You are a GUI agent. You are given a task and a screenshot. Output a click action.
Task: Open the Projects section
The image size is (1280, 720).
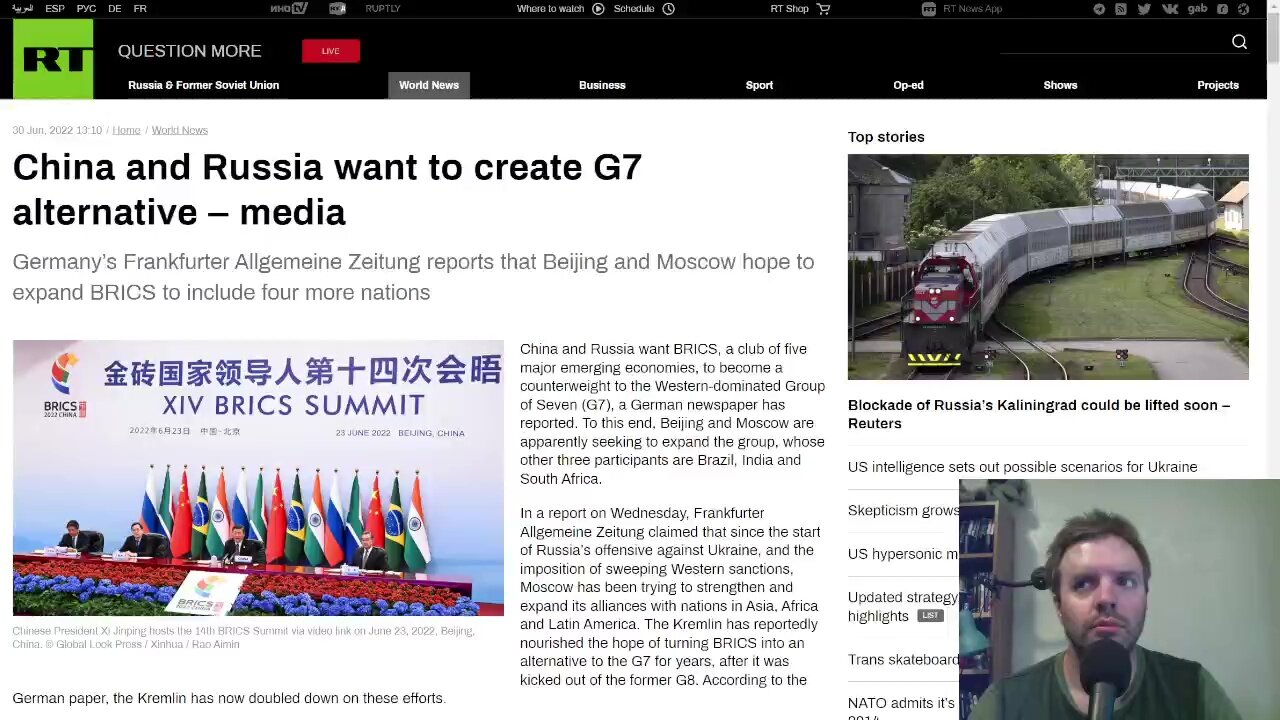(x=1218, y=85)
